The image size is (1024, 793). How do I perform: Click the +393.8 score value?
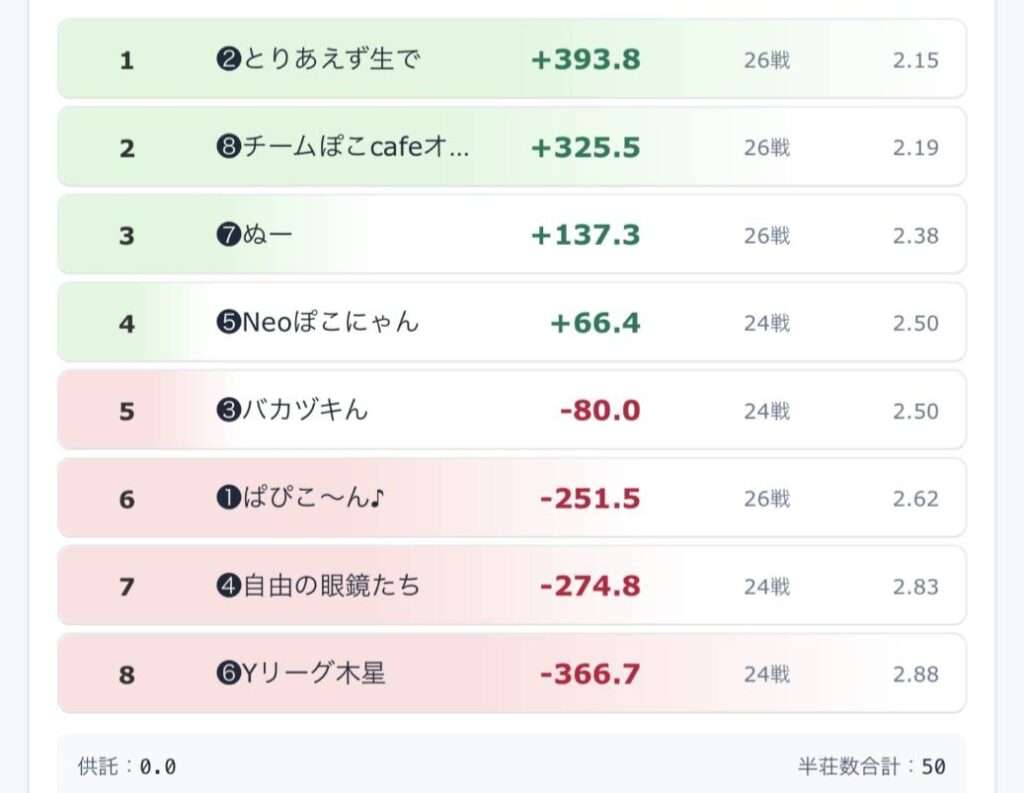point(586,60)
